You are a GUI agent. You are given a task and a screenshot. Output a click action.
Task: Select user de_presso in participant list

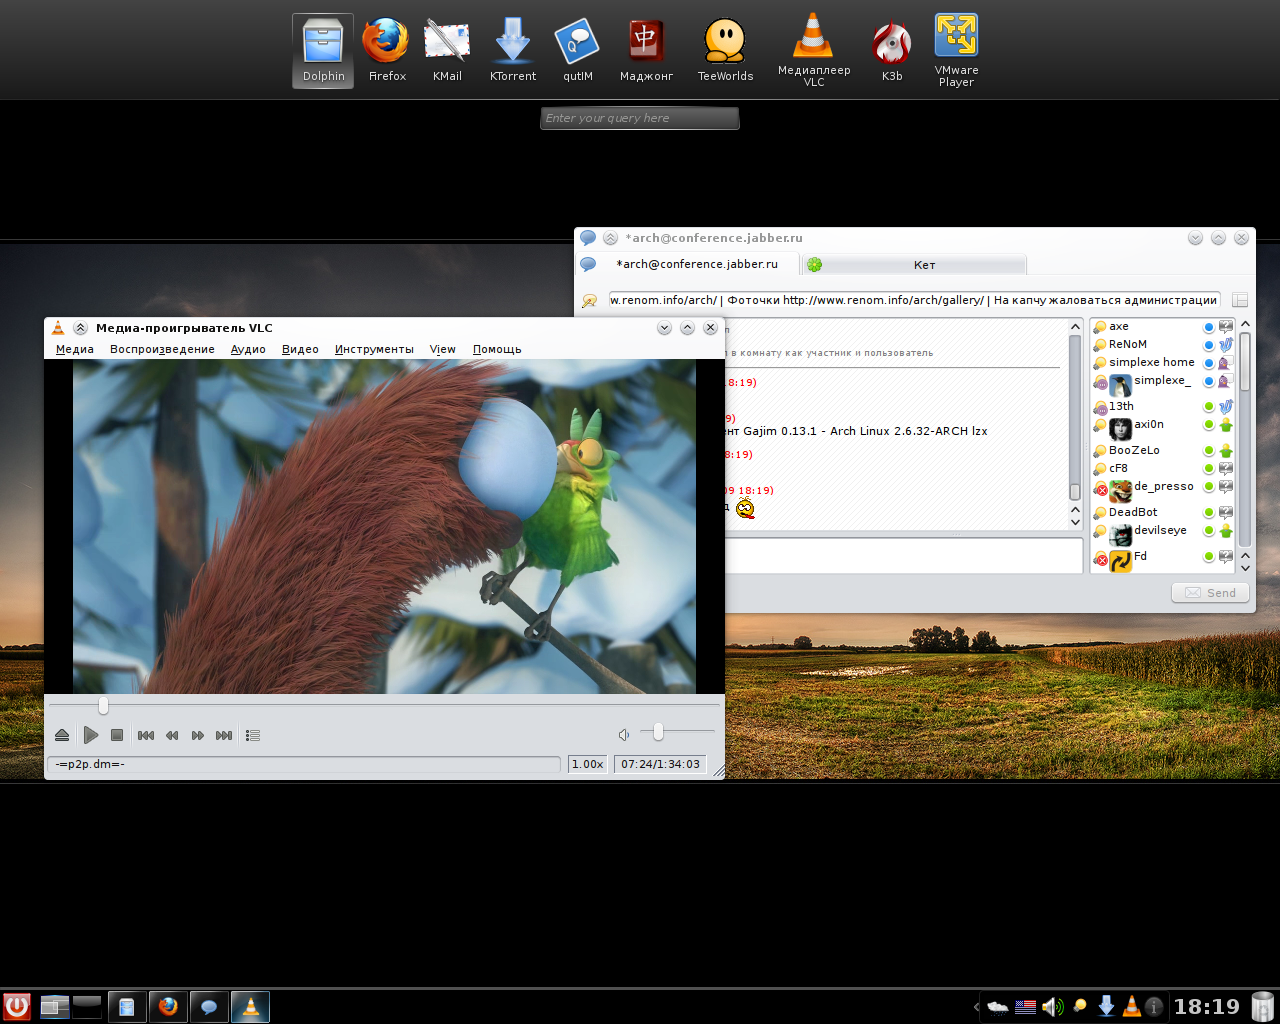tap(1163, 490)
